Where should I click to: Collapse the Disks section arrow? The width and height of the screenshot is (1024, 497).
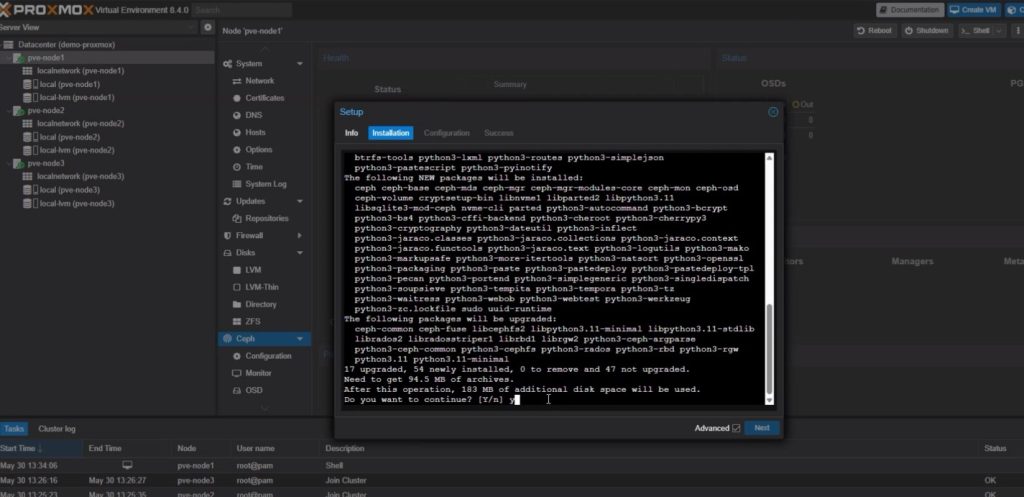pos(300,253)
